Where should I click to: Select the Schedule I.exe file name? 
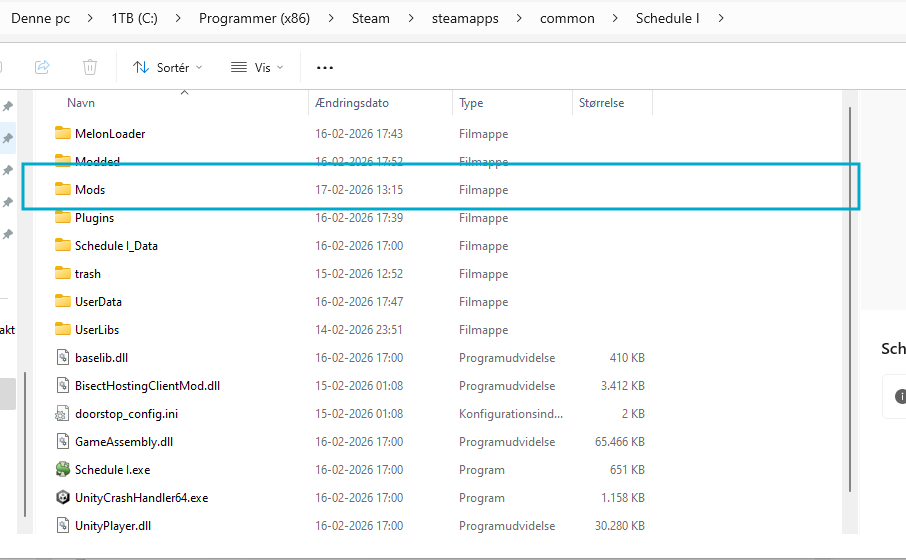point(112,470)
